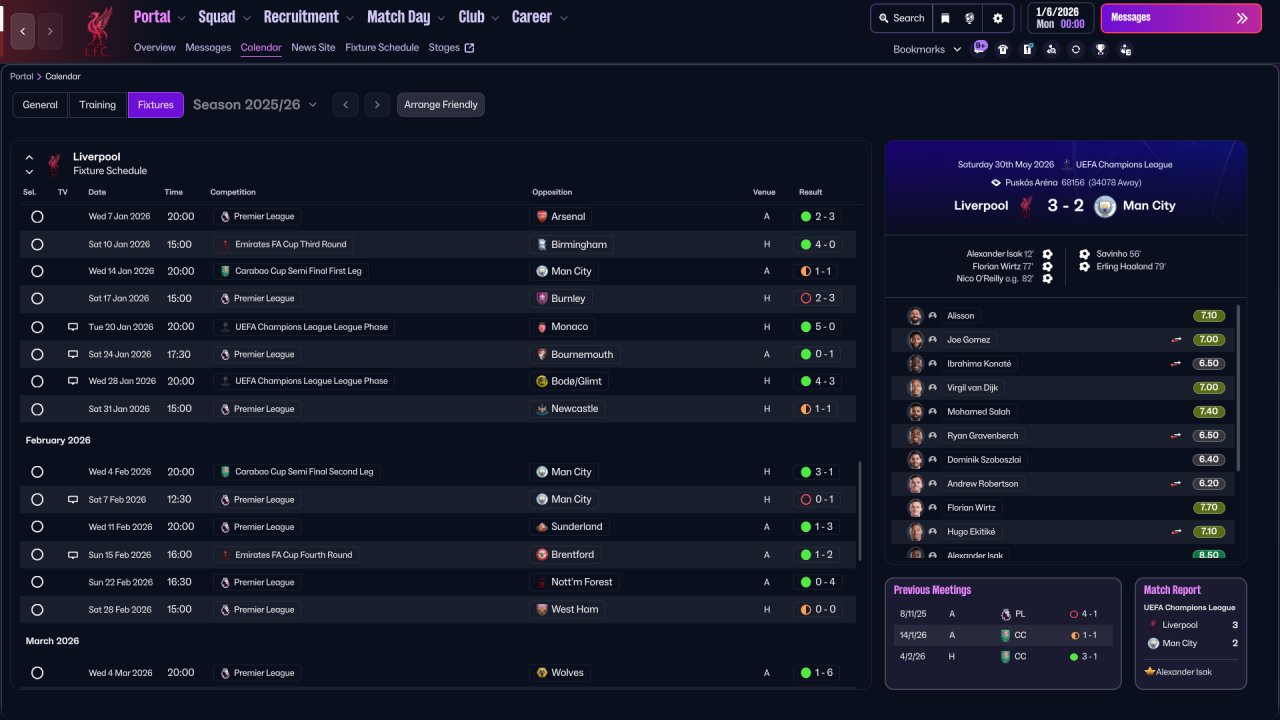Click the fixtures list vertical scrollbar
1280x720 pixels.
coord(860,511)
